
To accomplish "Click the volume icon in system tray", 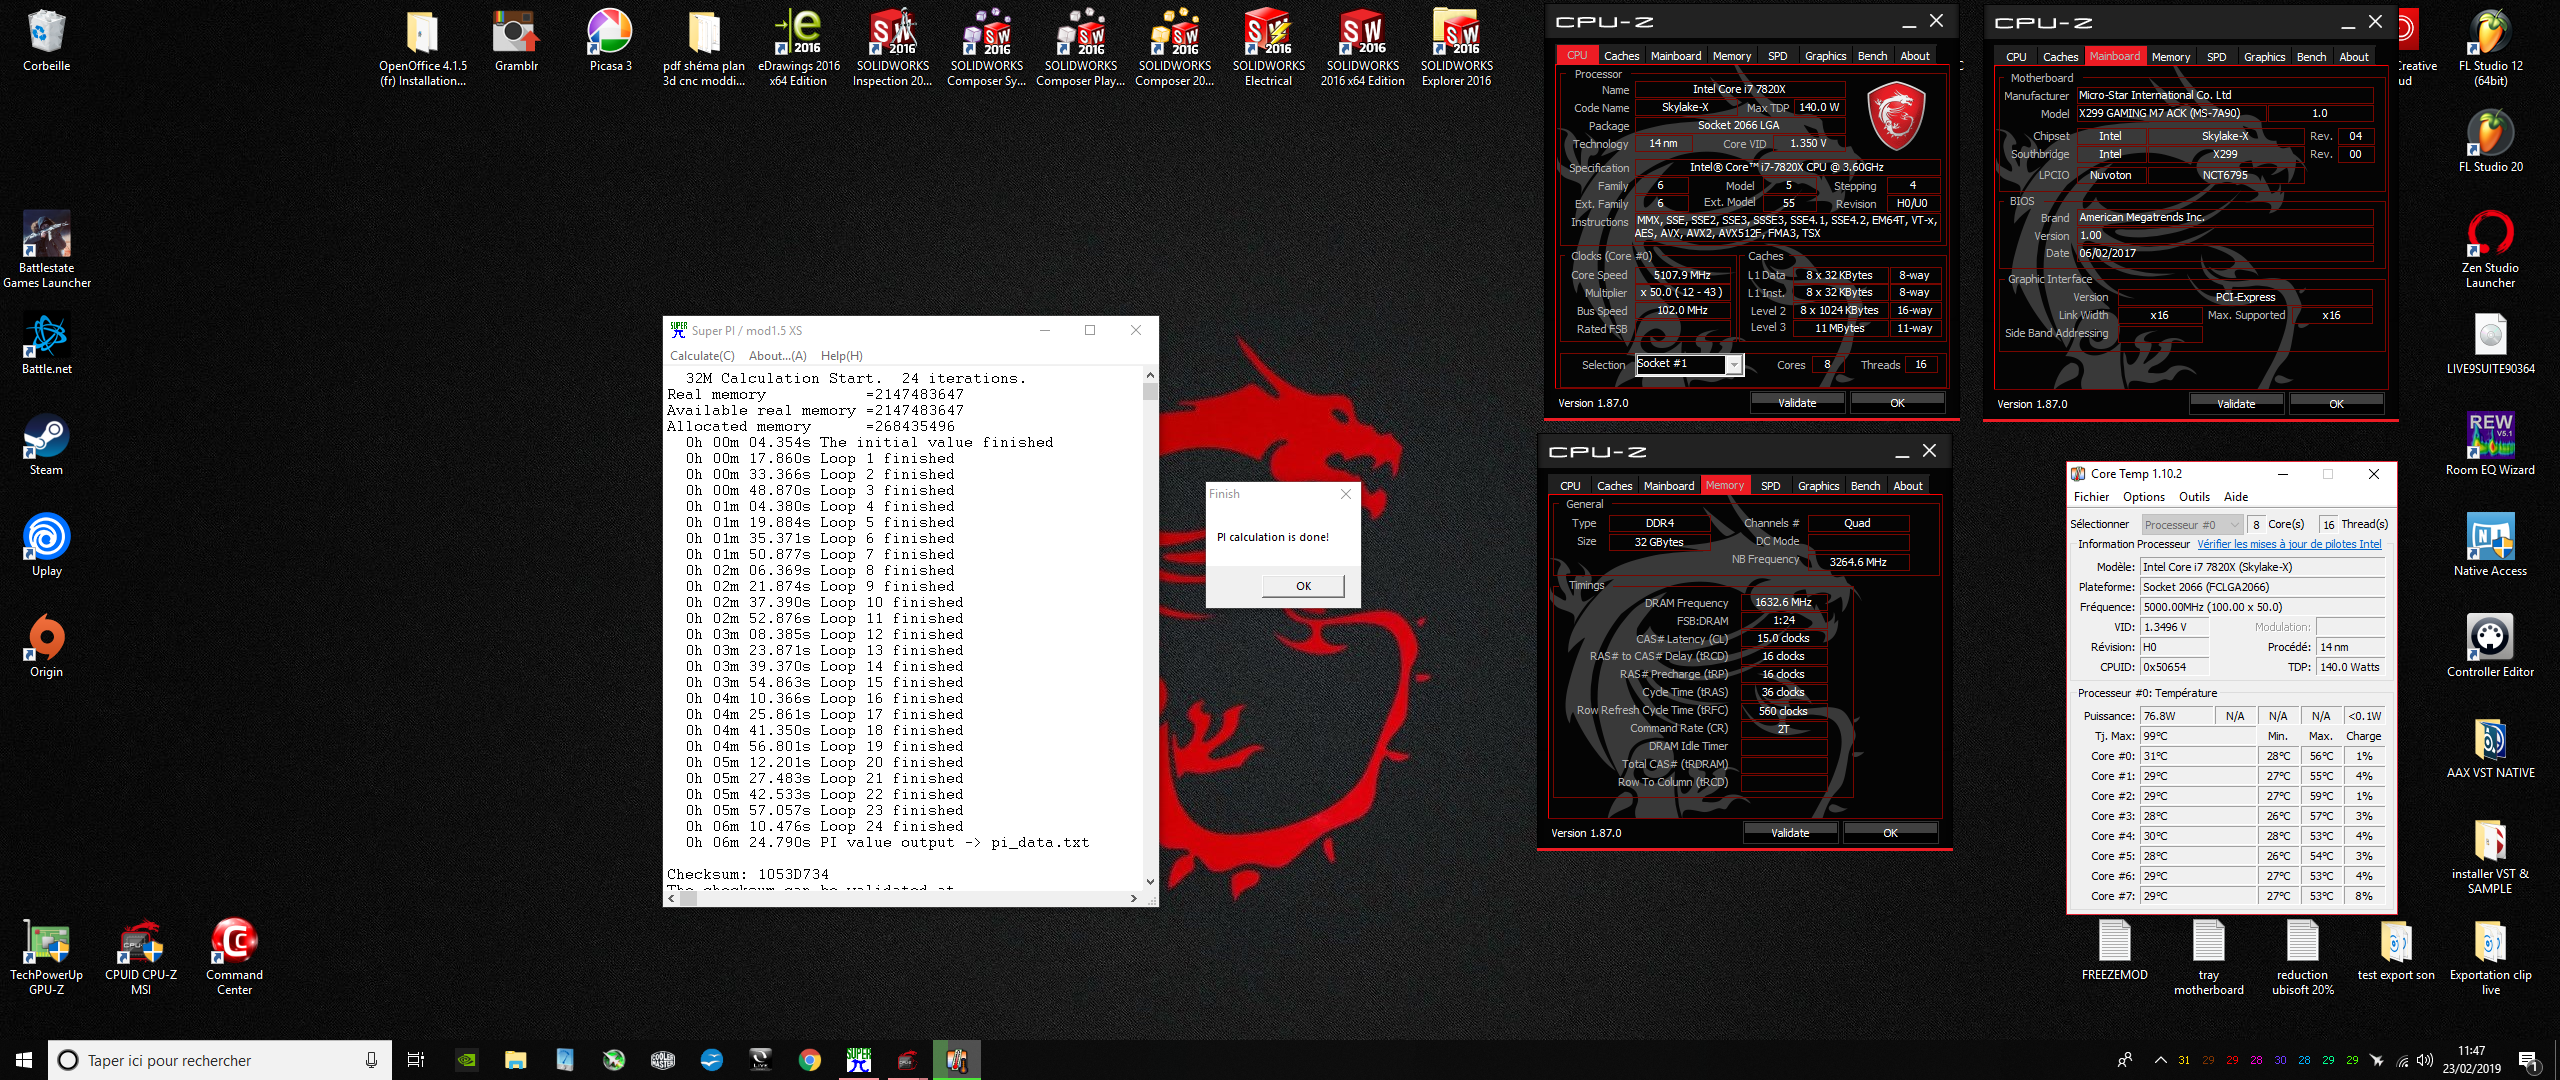I will pyautogui.click(x=2424, y=1060).
